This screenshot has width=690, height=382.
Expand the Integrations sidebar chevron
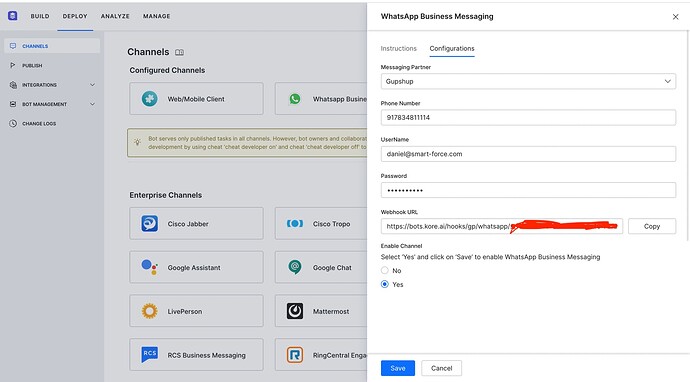92,84
